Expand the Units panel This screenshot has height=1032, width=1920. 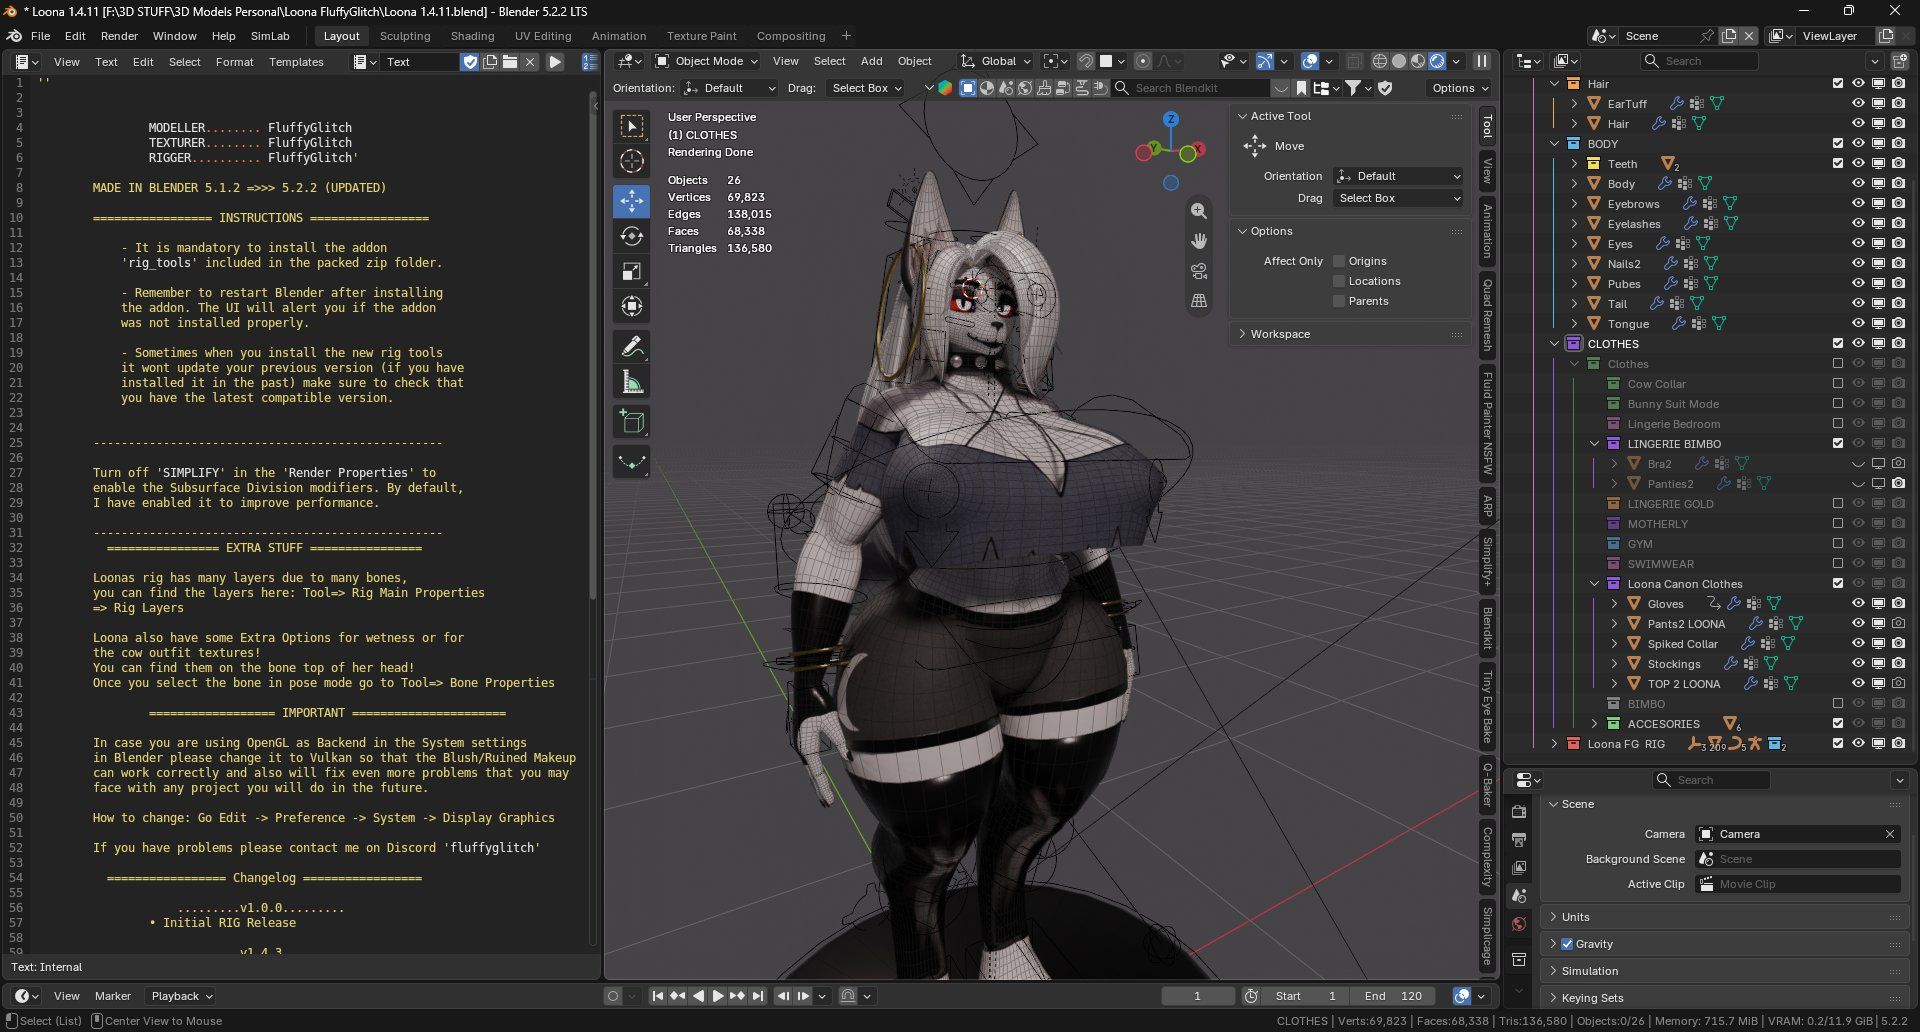click(x=1723, y=917)
